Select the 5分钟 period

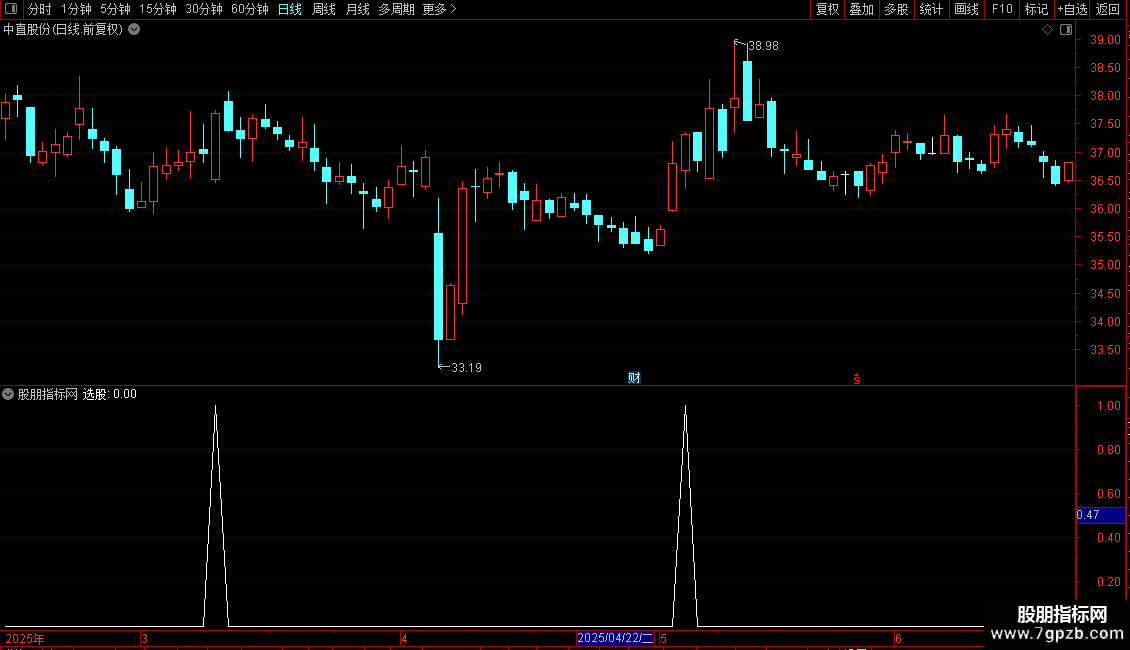coord(115,9)
